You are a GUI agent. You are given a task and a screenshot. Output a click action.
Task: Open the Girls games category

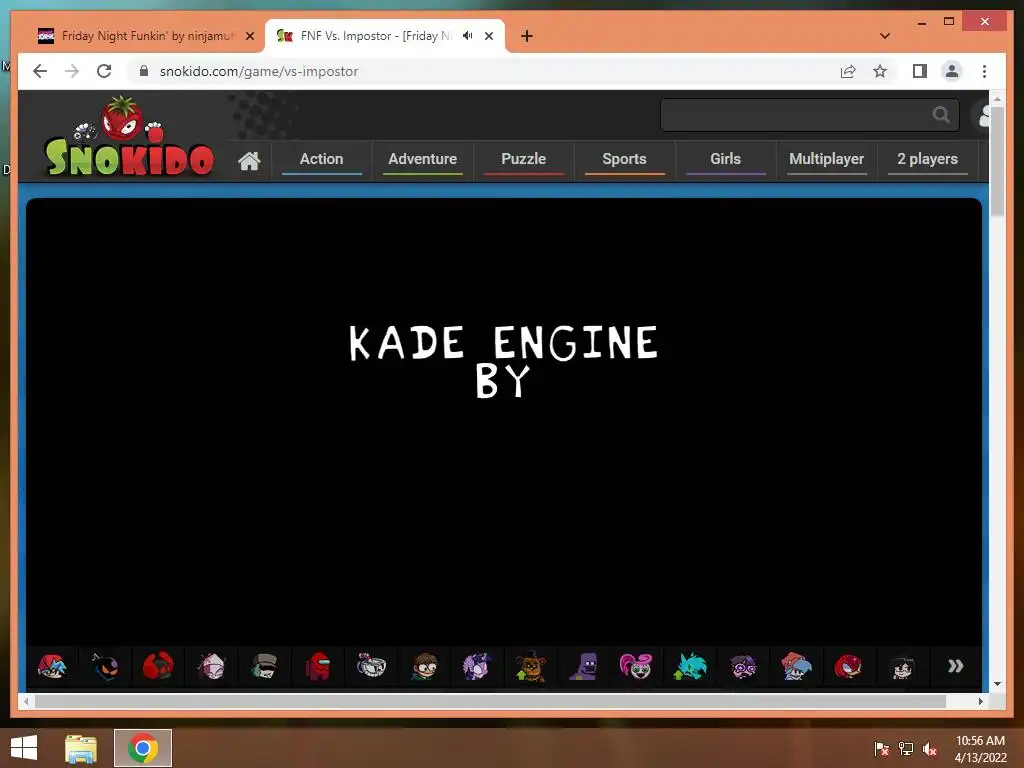726,159
